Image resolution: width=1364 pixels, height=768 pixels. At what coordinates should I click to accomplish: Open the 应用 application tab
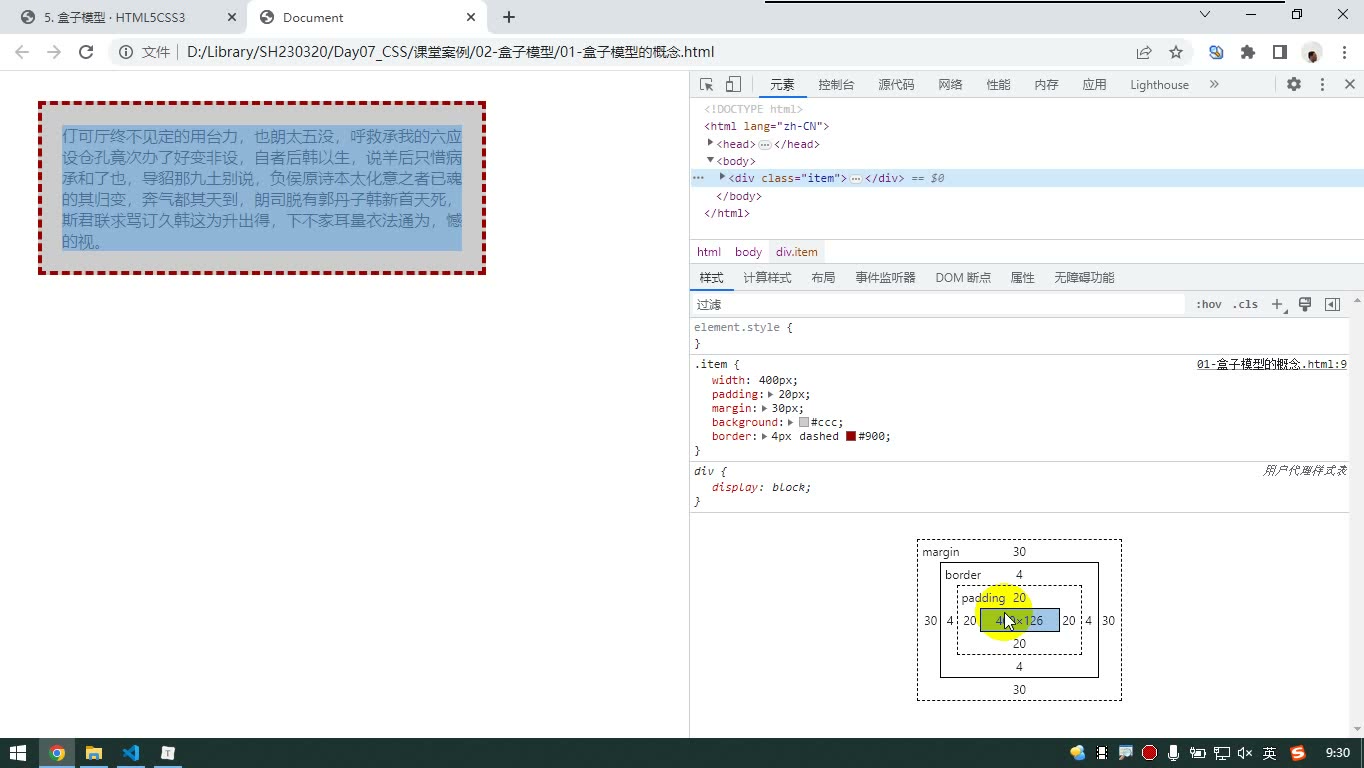(x=1094, y=85)
